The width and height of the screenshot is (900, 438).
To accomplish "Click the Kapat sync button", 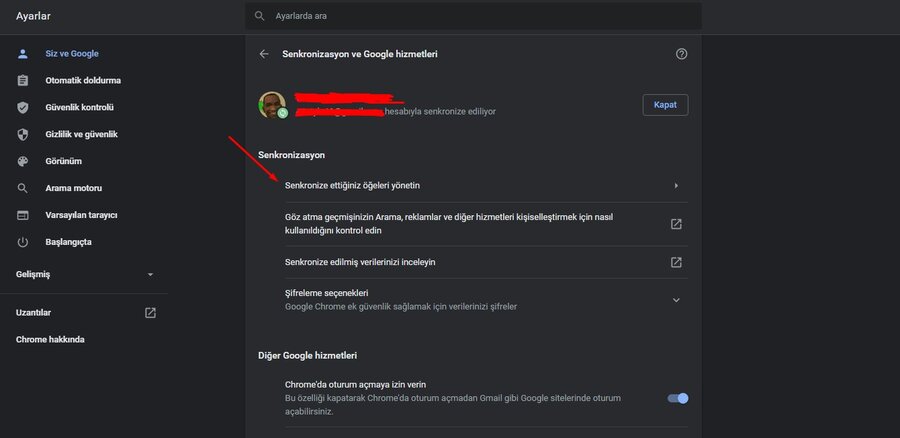I will 665,105.
